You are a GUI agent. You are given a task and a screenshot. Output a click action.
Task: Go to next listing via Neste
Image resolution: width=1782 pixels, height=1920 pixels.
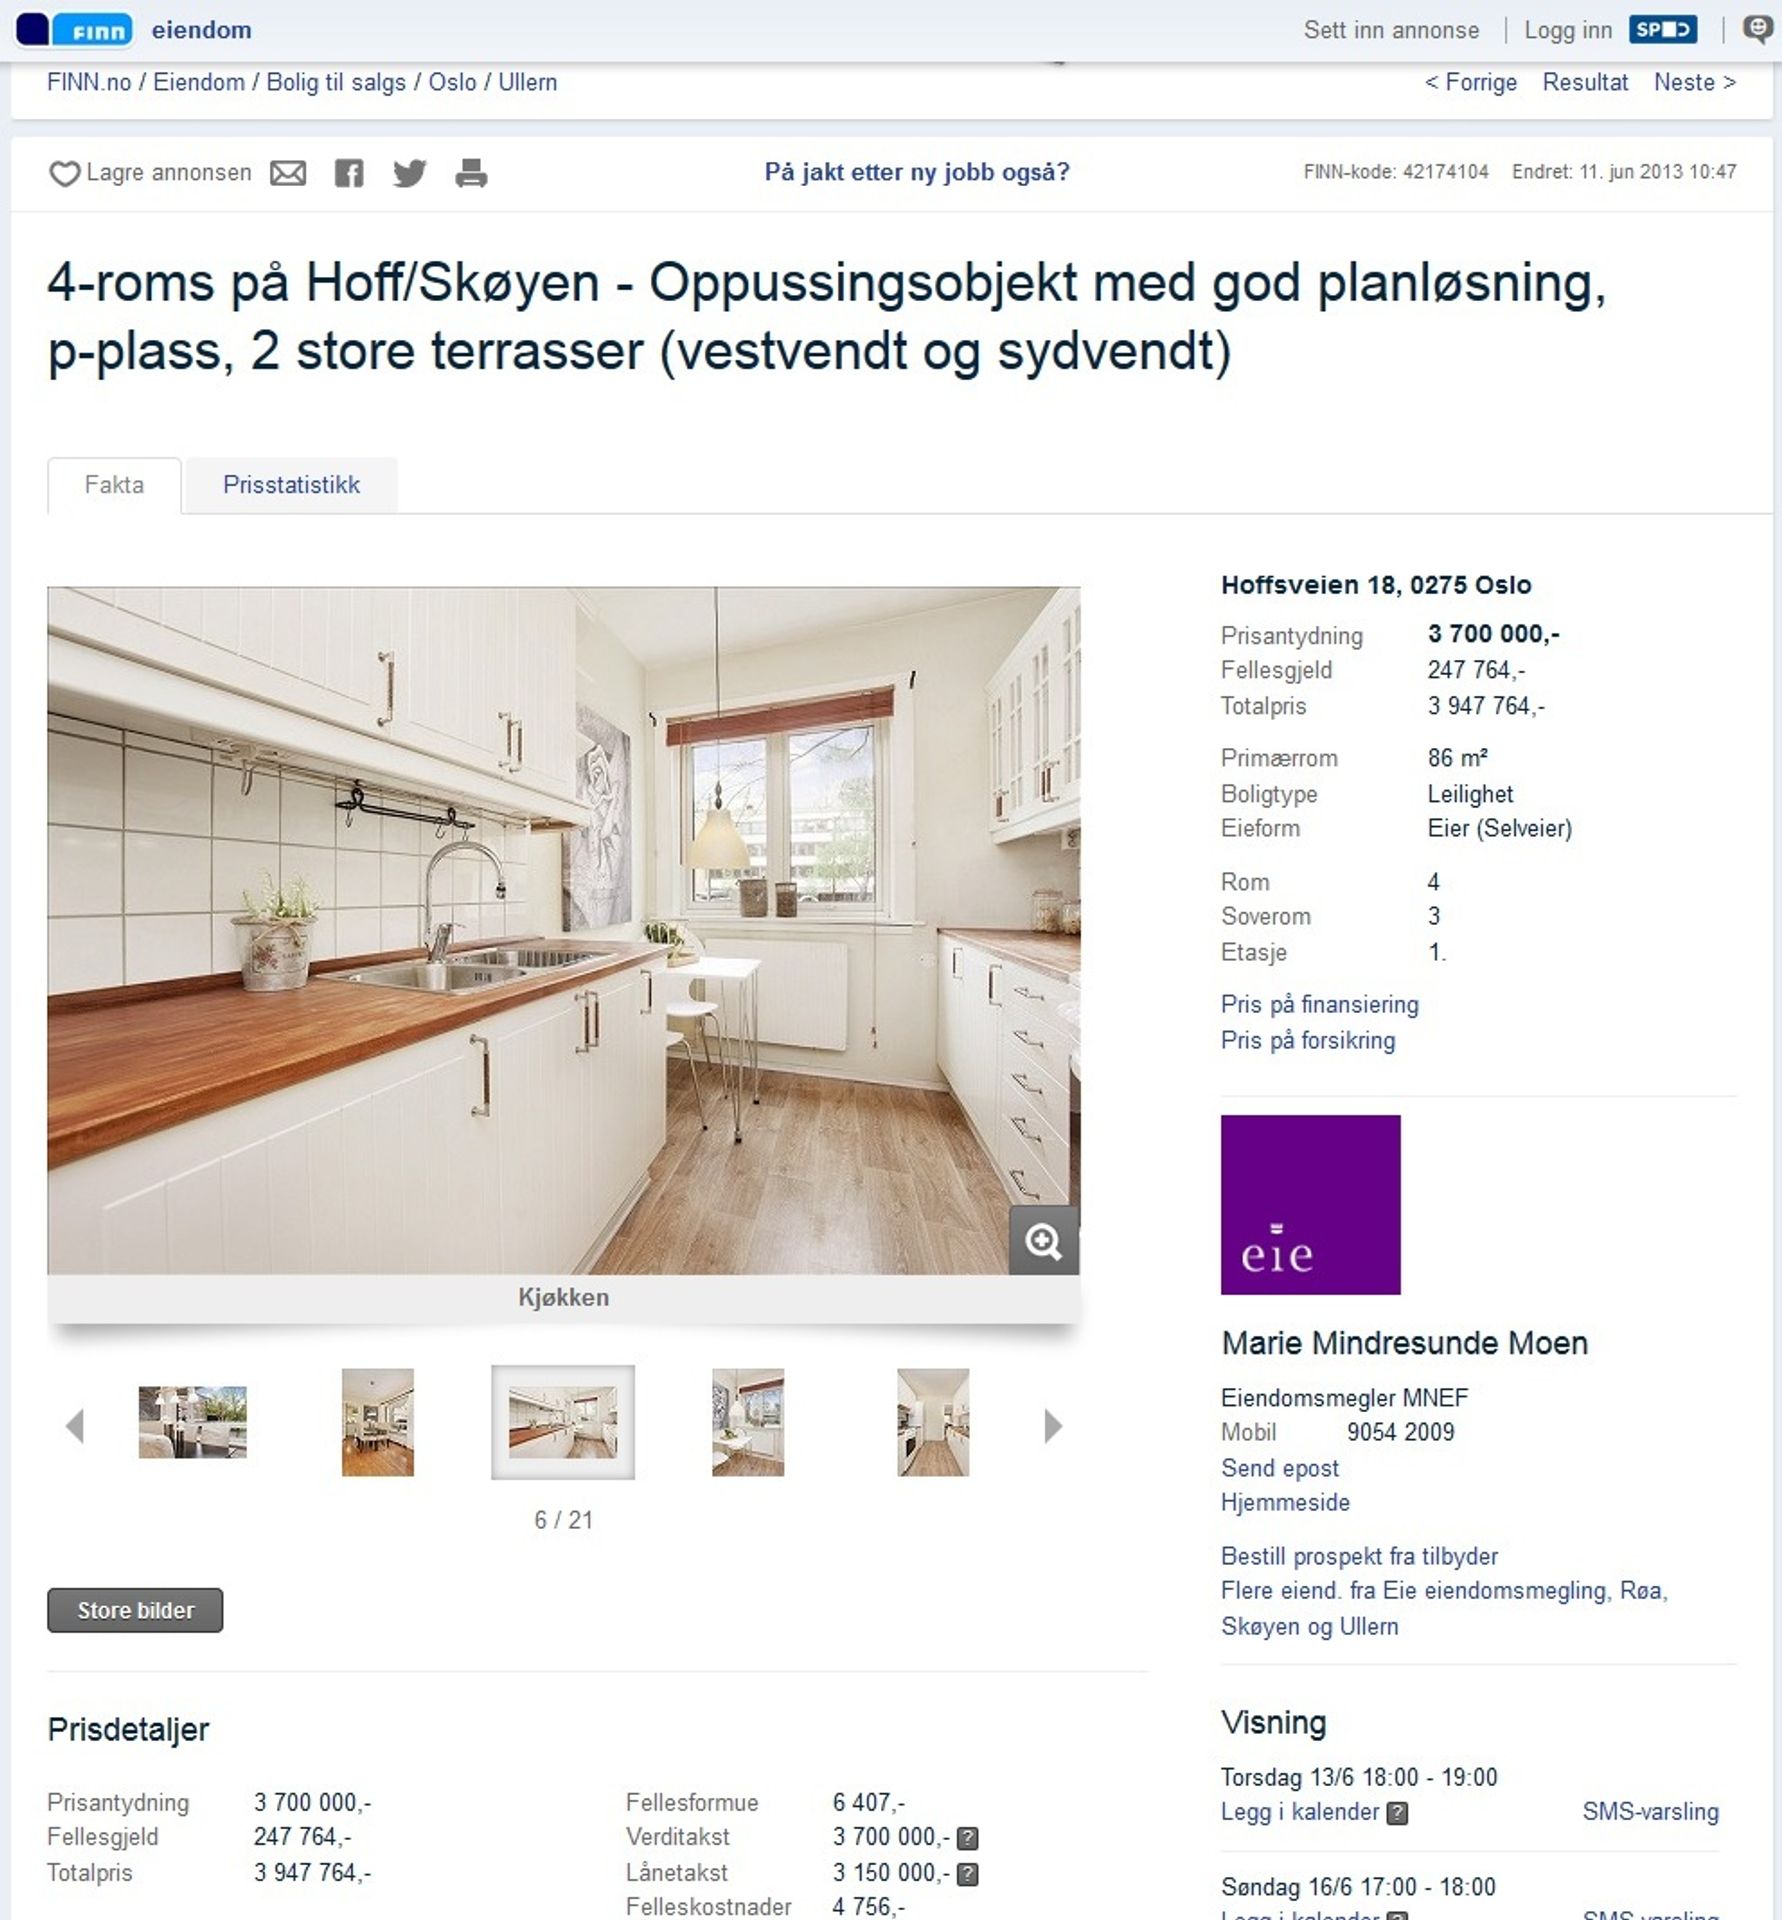tap(1695, 82)
